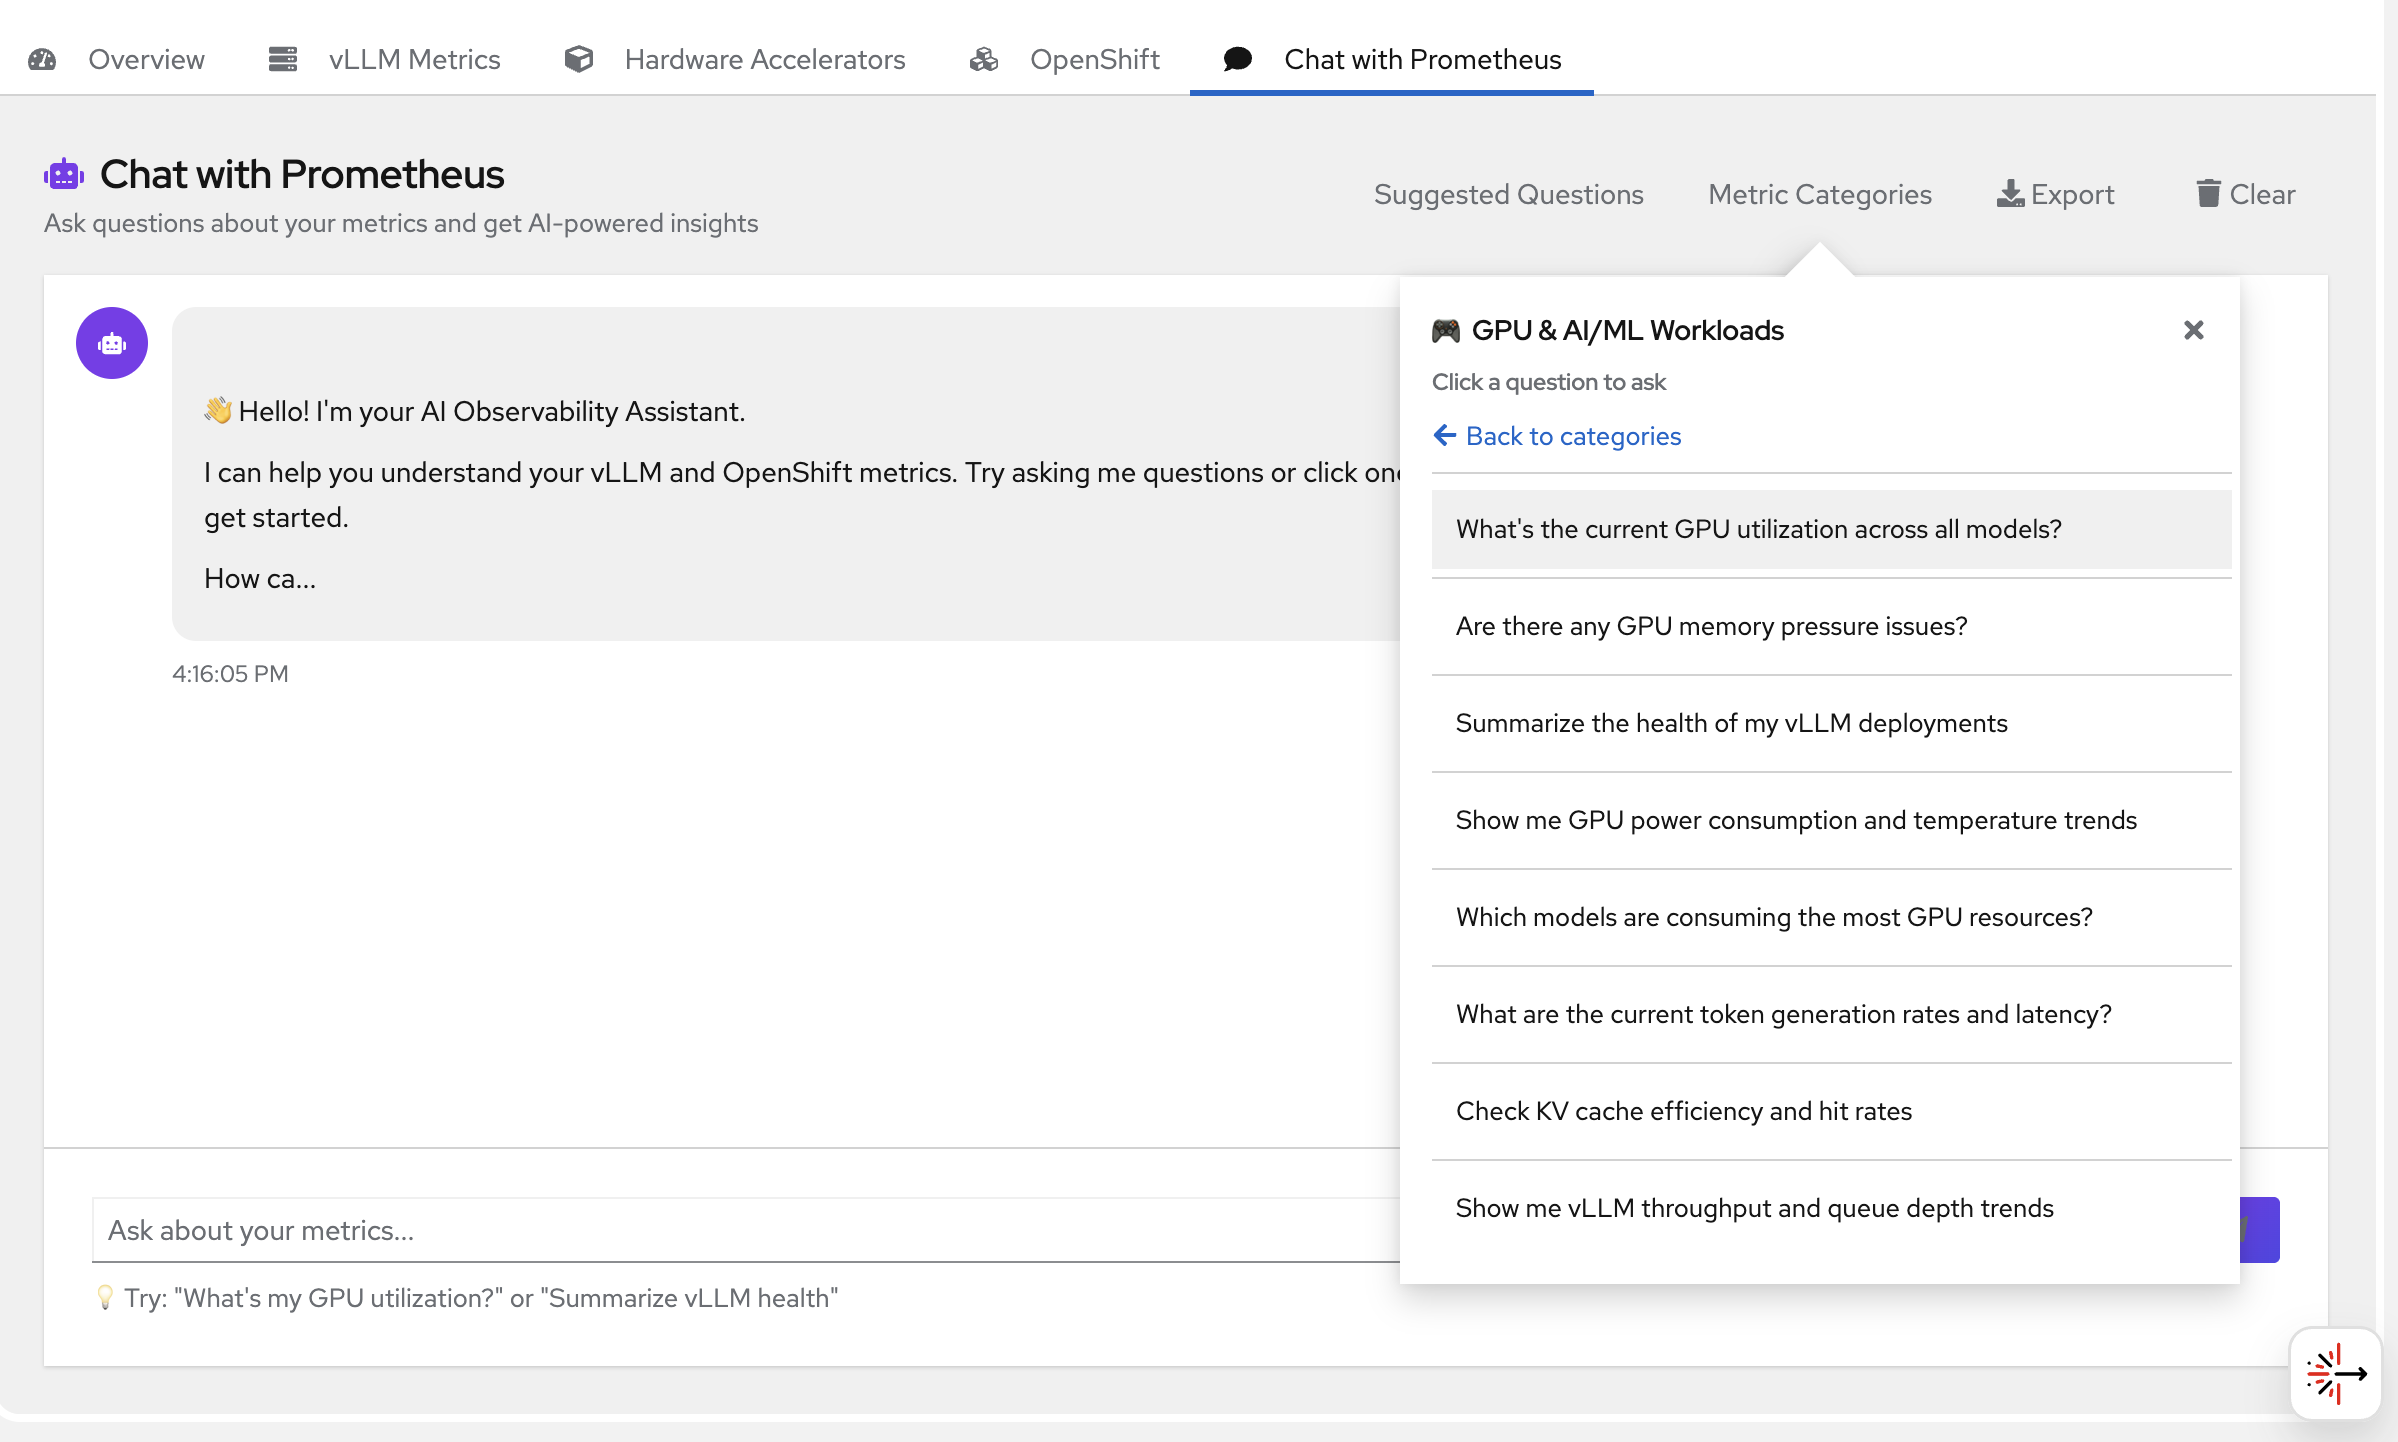Click the OpenShift cluster icon

point(983,59)
